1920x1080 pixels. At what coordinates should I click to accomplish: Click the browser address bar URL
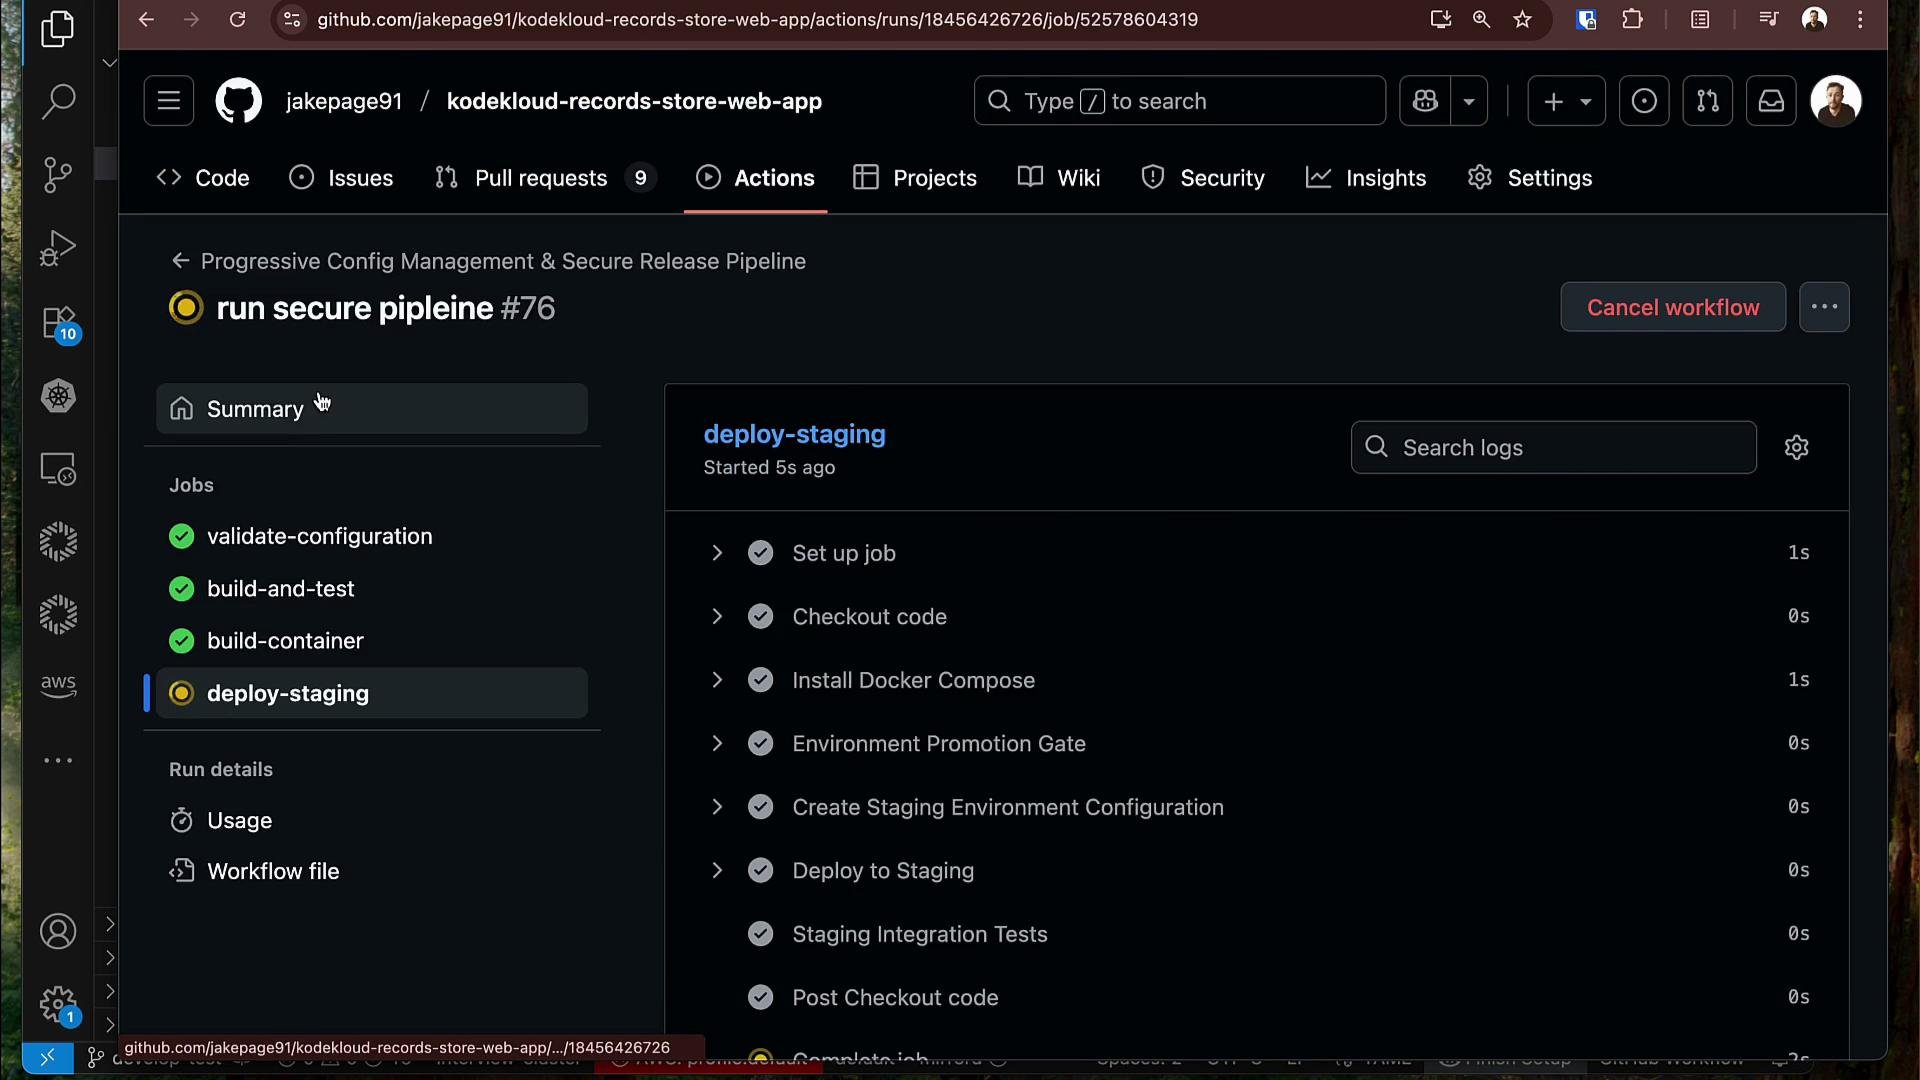(x=757, y=19)
